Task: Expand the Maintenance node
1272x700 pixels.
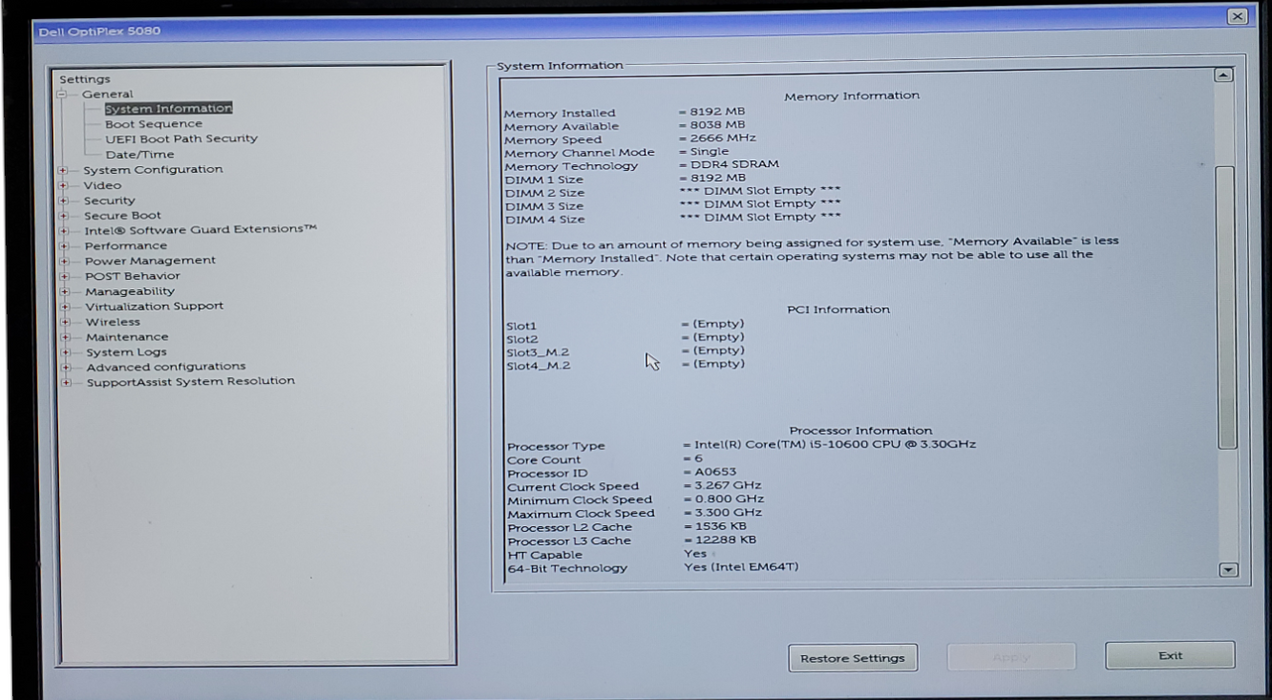Action: (x=65, y=337)
